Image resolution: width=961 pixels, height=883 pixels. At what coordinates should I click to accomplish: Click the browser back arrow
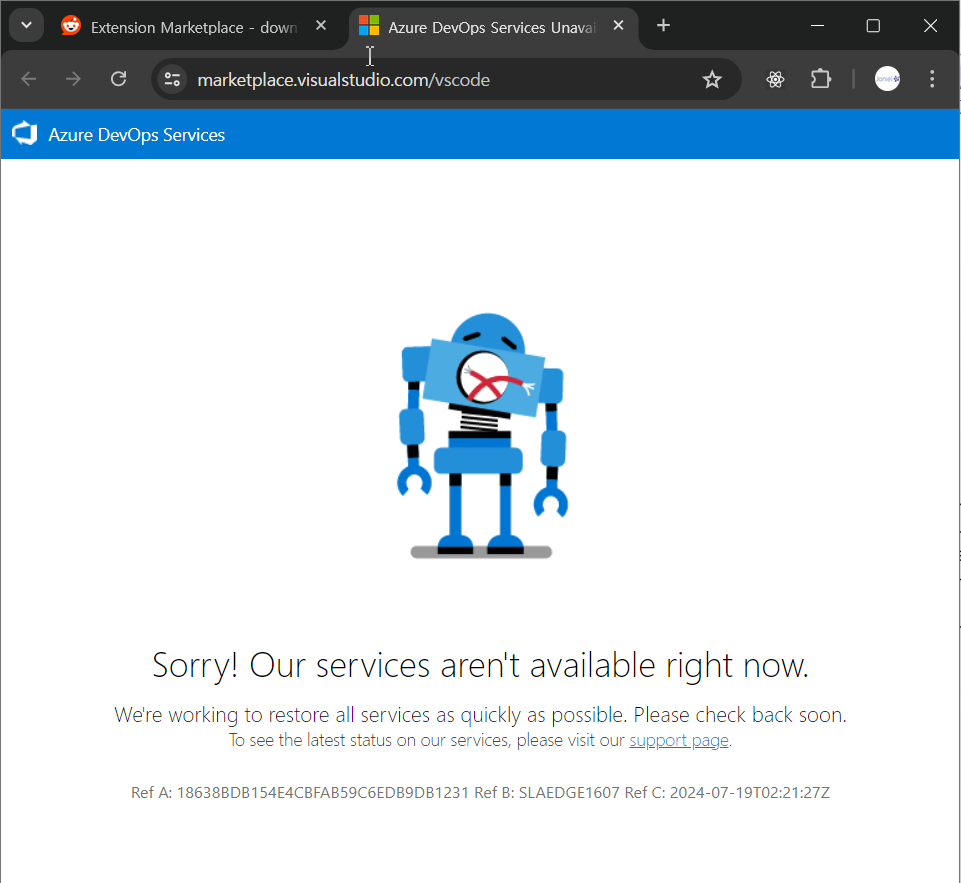29,79
